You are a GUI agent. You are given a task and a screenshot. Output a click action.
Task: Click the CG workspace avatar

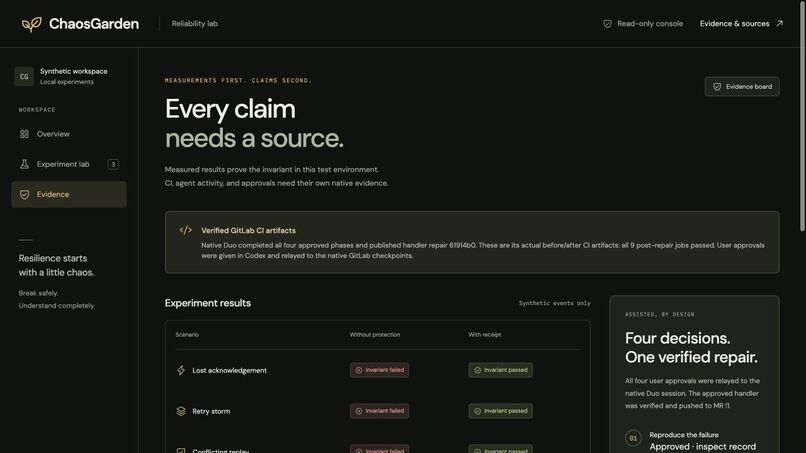(24, 76)
